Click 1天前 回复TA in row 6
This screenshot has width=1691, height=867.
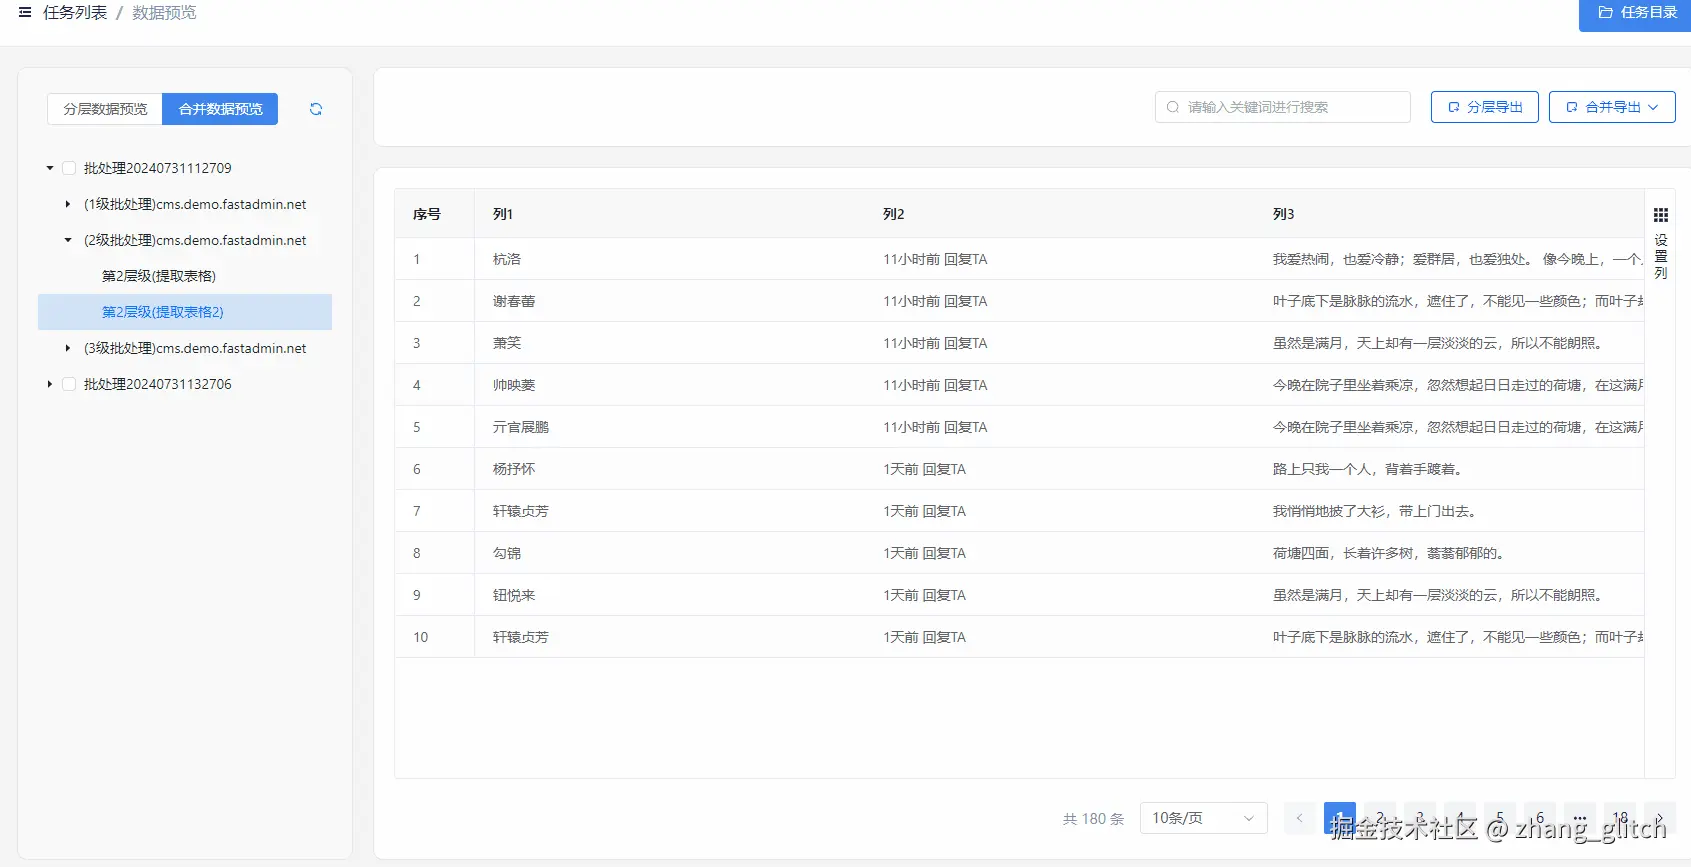coord(924,469)
